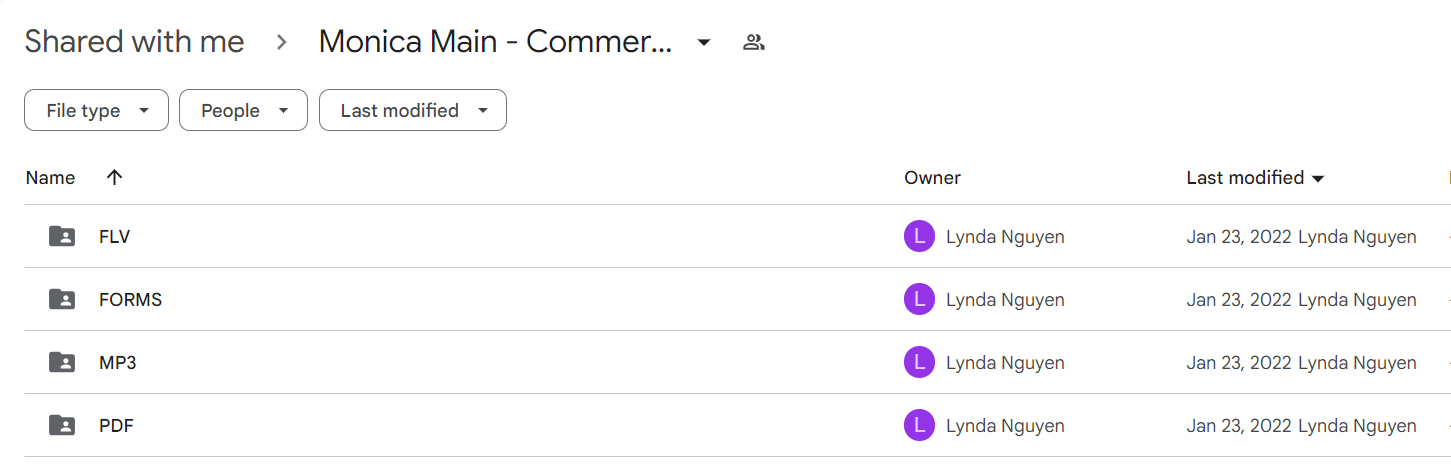The image size is (1451, 470).
Task: Select the FORMS folder icon
Action: [62, 299]
